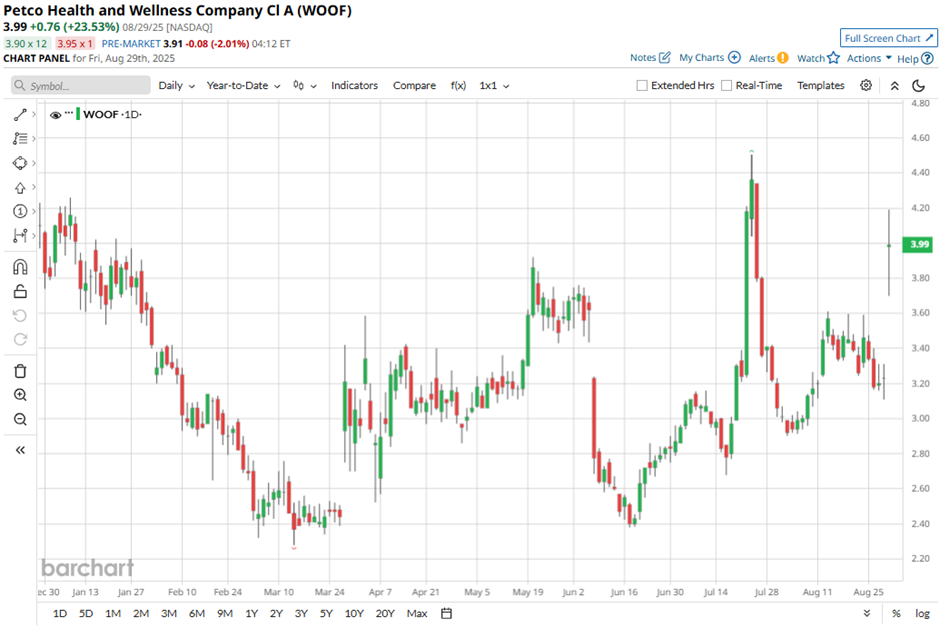Click the Help question mark icon
The image size is (940, 628).
coord(927,58)
